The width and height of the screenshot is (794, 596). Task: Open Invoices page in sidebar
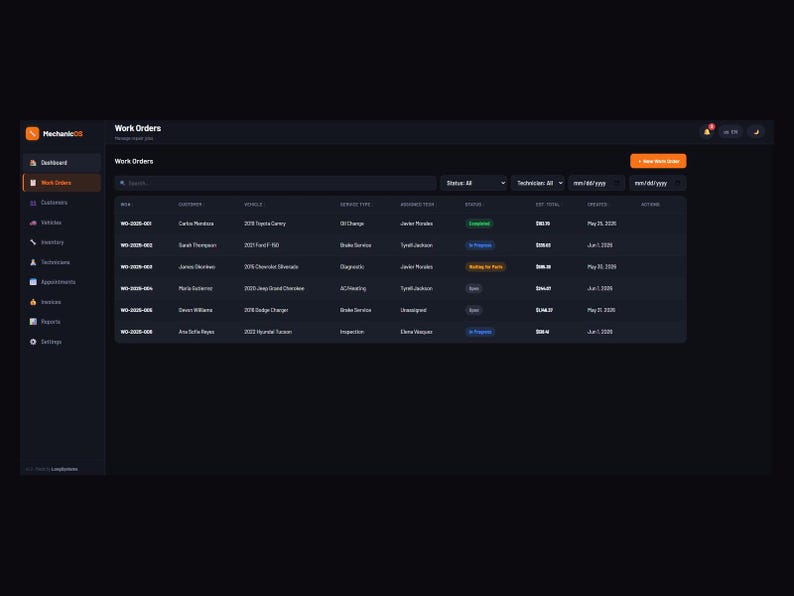(x=62, y=302)
